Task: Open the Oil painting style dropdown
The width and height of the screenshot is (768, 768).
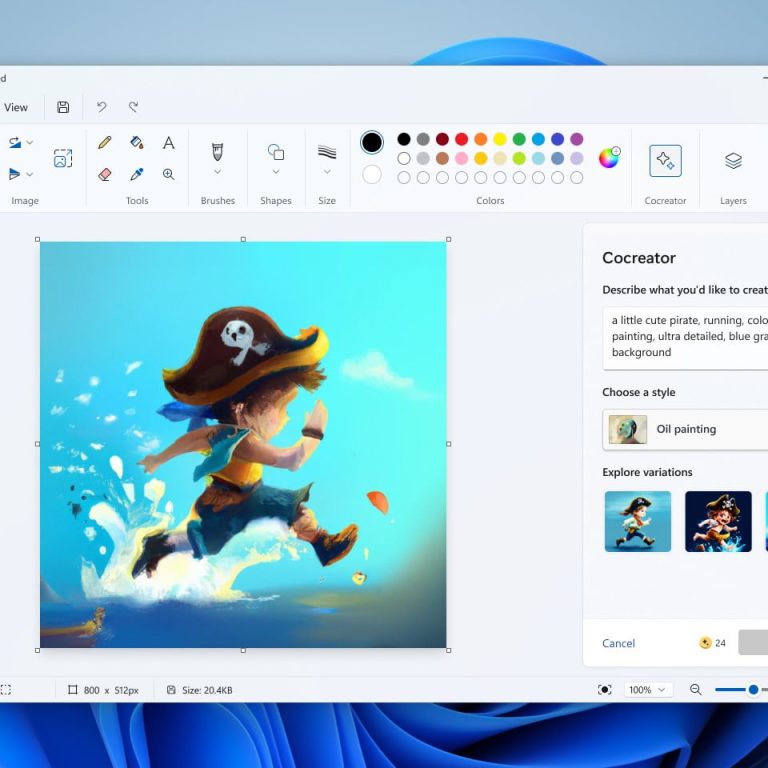Action: point(685,430)
